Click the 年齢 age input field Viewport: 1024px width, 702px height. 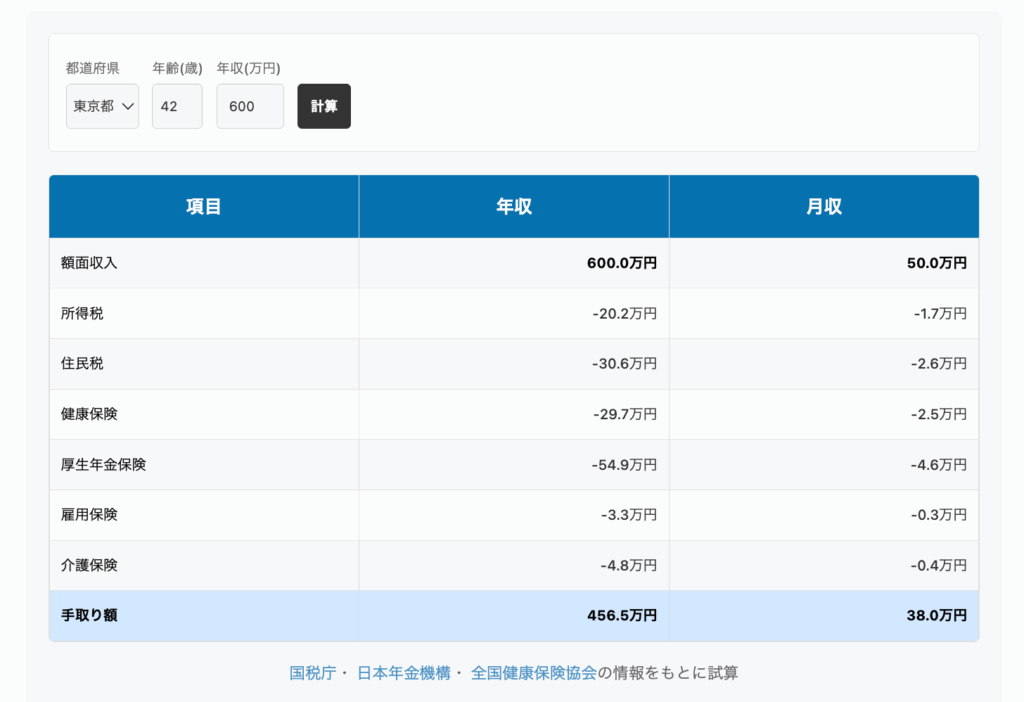177,106
